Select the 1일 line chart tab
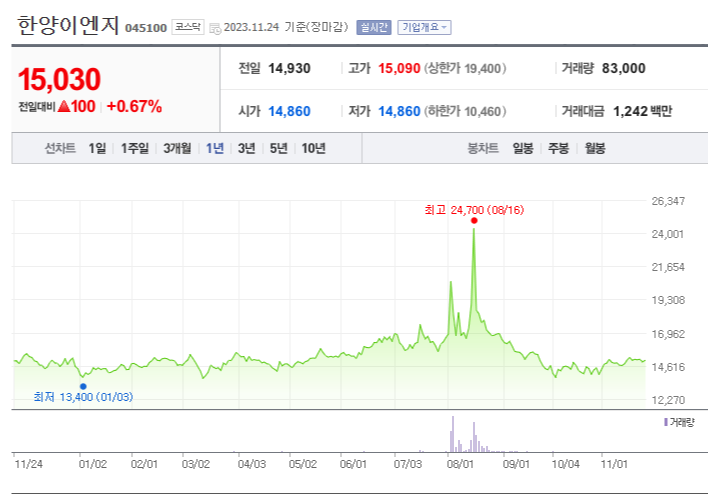Viewport: 708px width, 494px height. point(97,148)
